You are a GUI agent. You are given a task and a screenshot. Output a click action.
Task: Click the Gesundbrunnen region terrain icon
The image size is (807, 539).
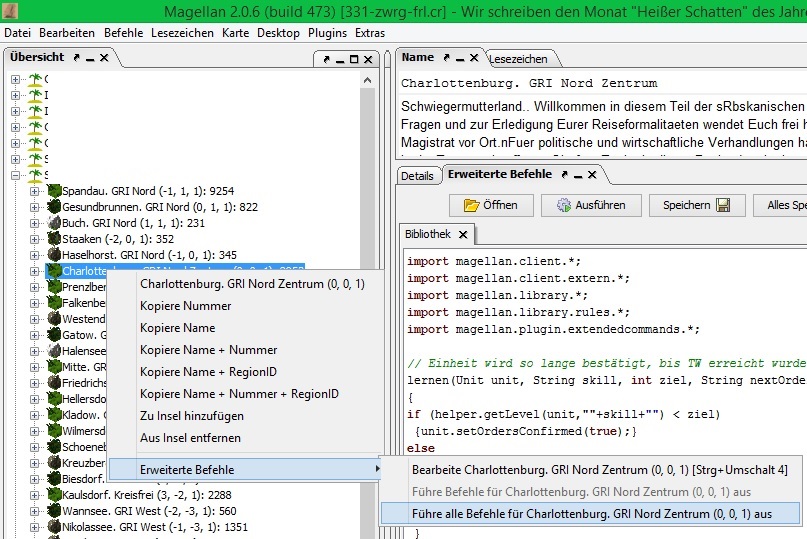pos(54,207)
